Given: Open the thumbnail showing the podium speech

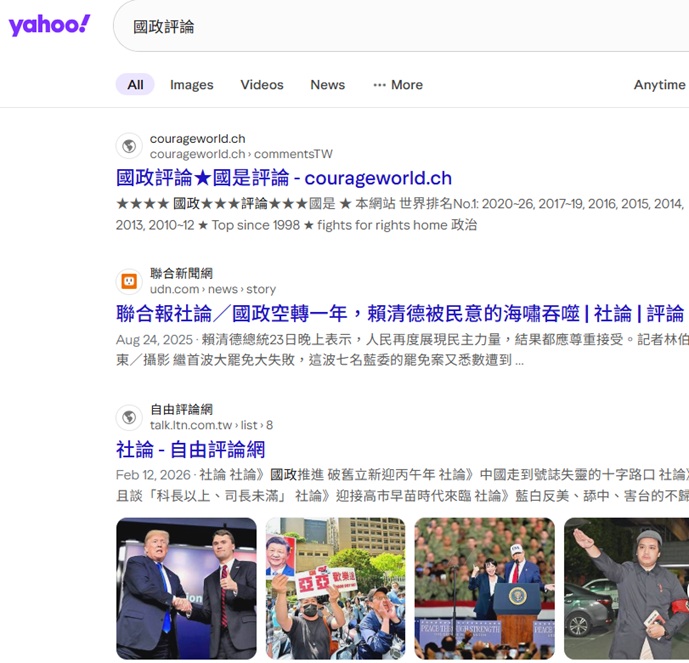Looking at the screenshot, I should pos(484,588).
